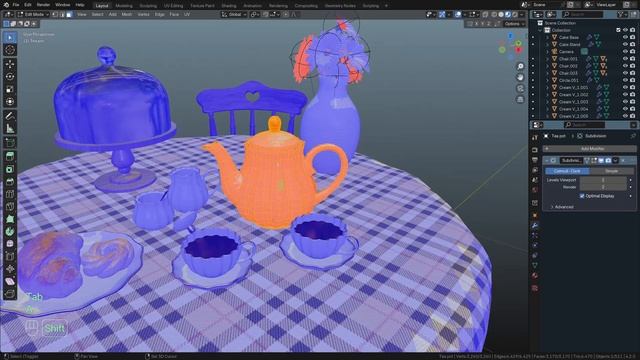This screenshot has width=640, height=360.
Task: Enable face select mode
Action: point(69,14)
